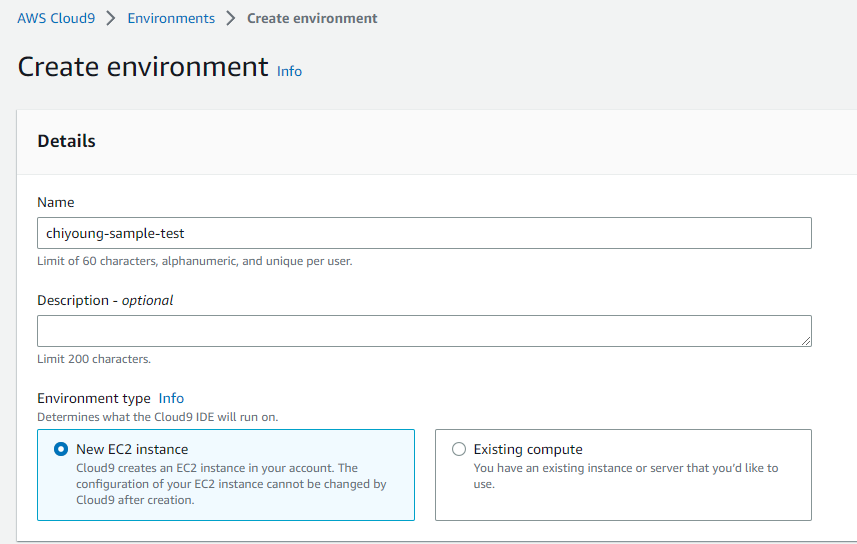Viewport: 857px width, 544px height.
Task: Click the New EC2 instance card description
Action: (x=231, y=484)
